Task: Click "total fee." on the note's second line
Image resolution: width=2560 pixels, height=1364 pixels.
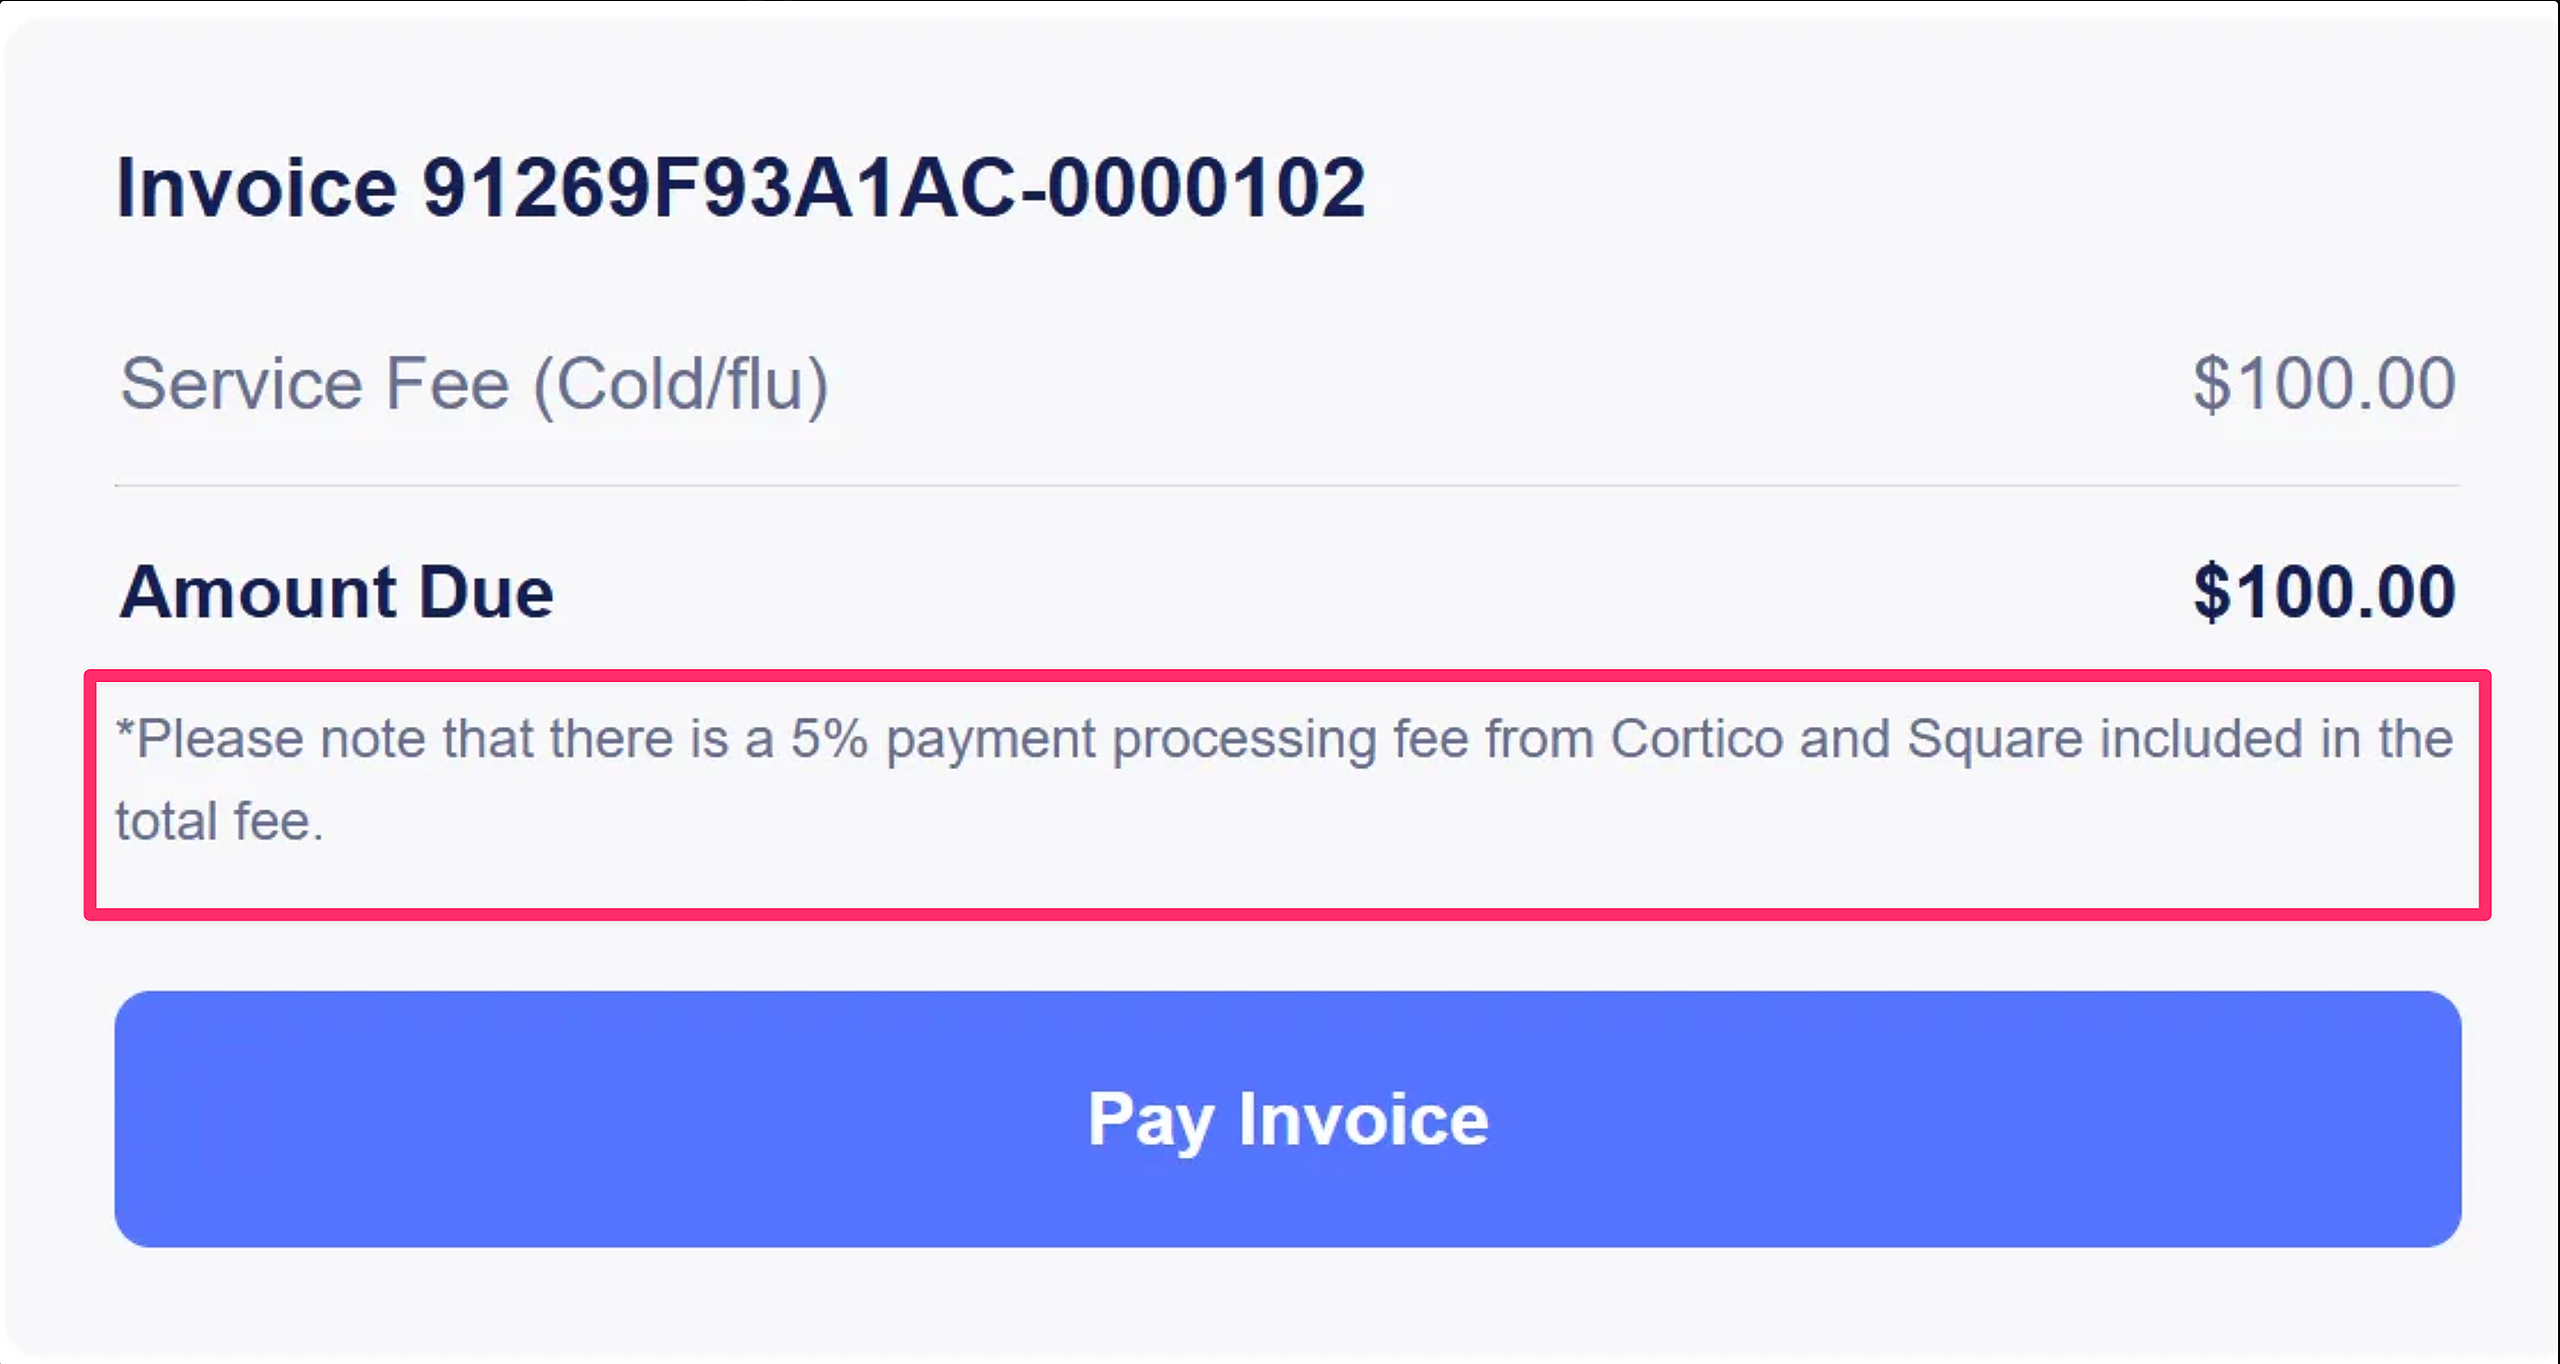Action: click(220, 822)
